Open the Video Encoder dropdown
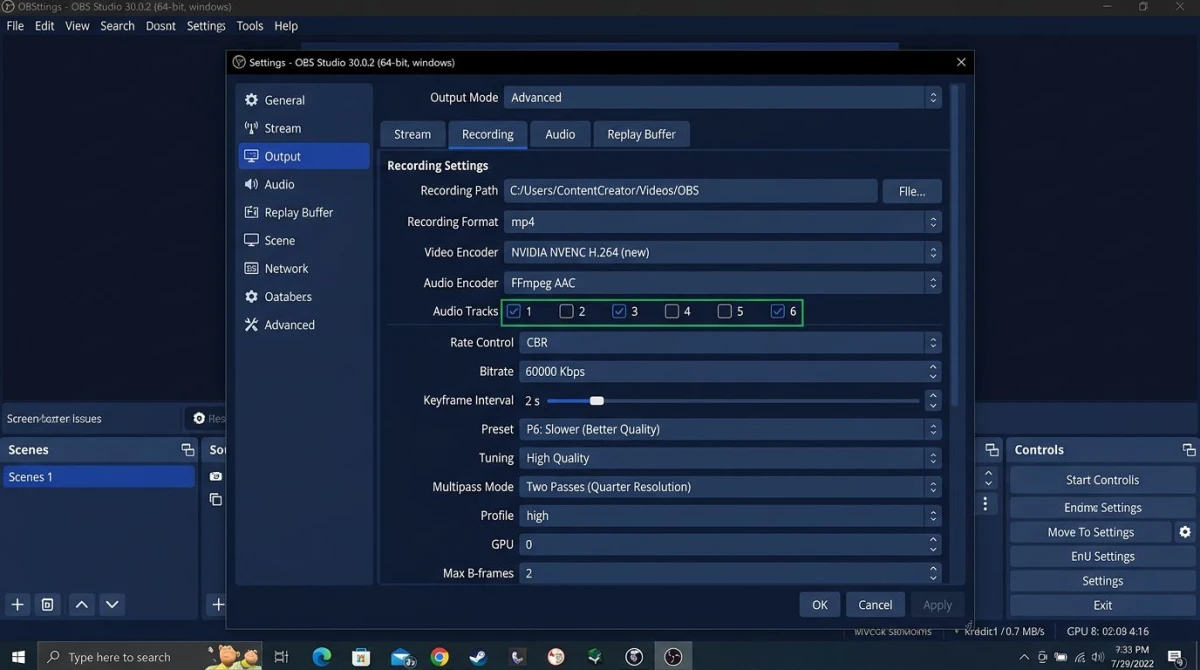1200x670 pixels. tap(723, 252)
